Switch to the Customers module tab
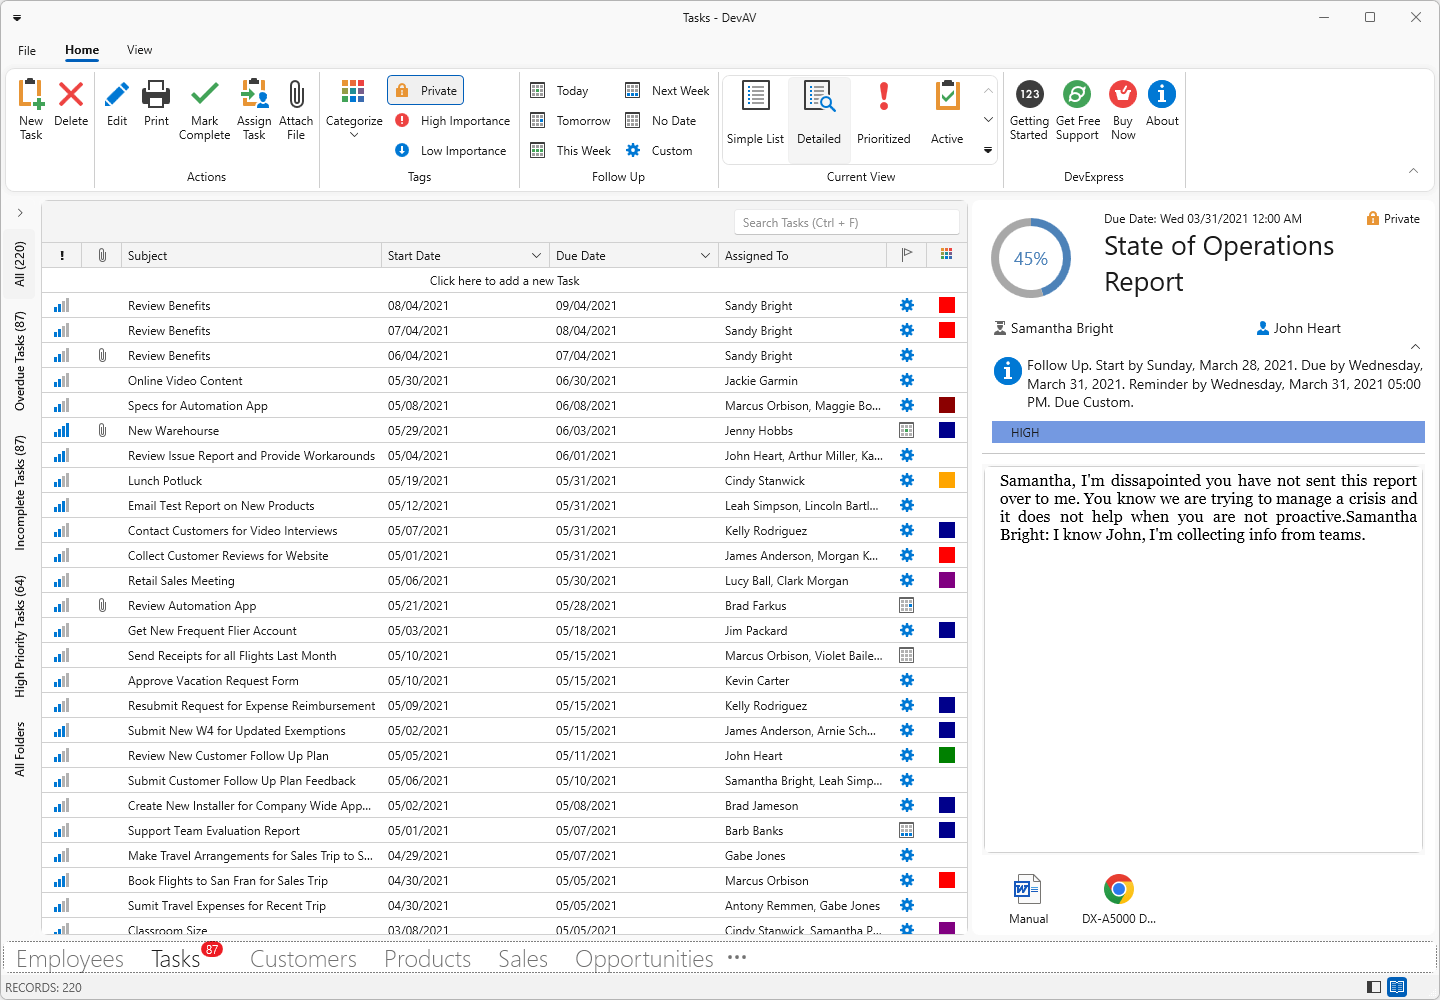This screenshot has width=1440, height=1000. [303, 959]
